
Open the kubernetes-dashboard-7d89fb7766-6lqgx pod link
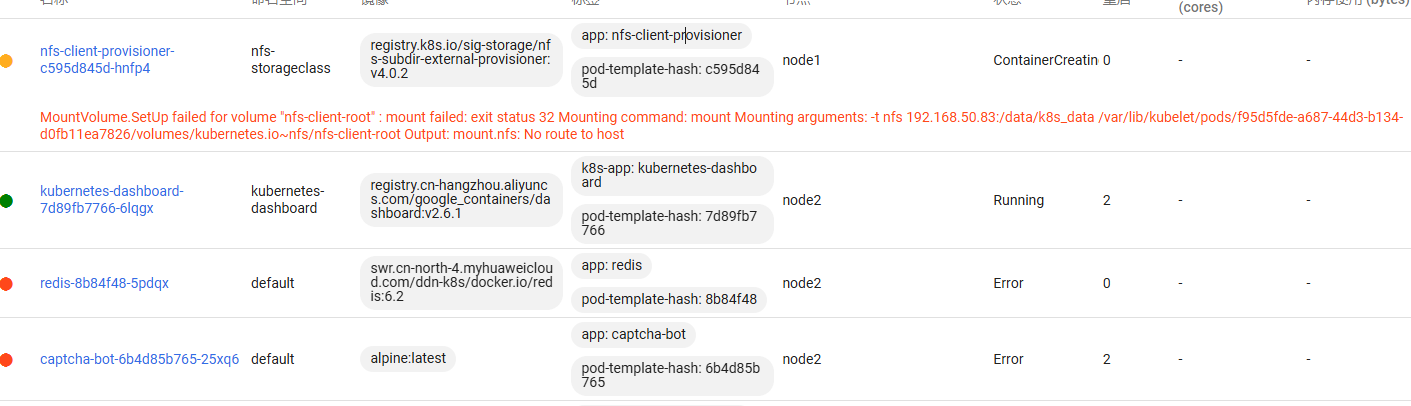coord(111,200)
